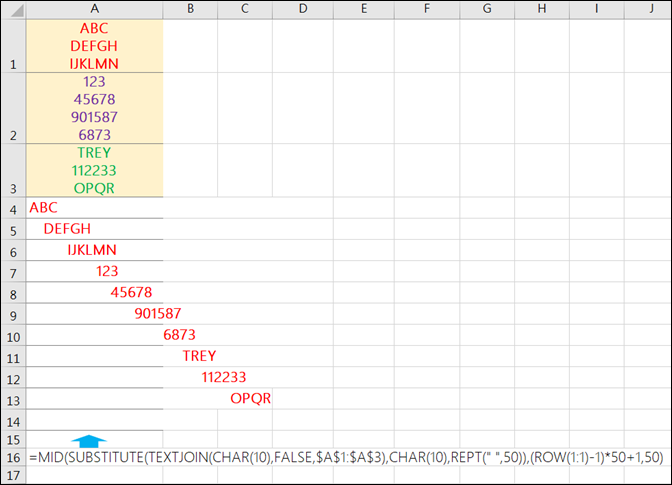Select row 2 header
The height and width of the screenshot is (485, 672).
[x=13, y=108]
